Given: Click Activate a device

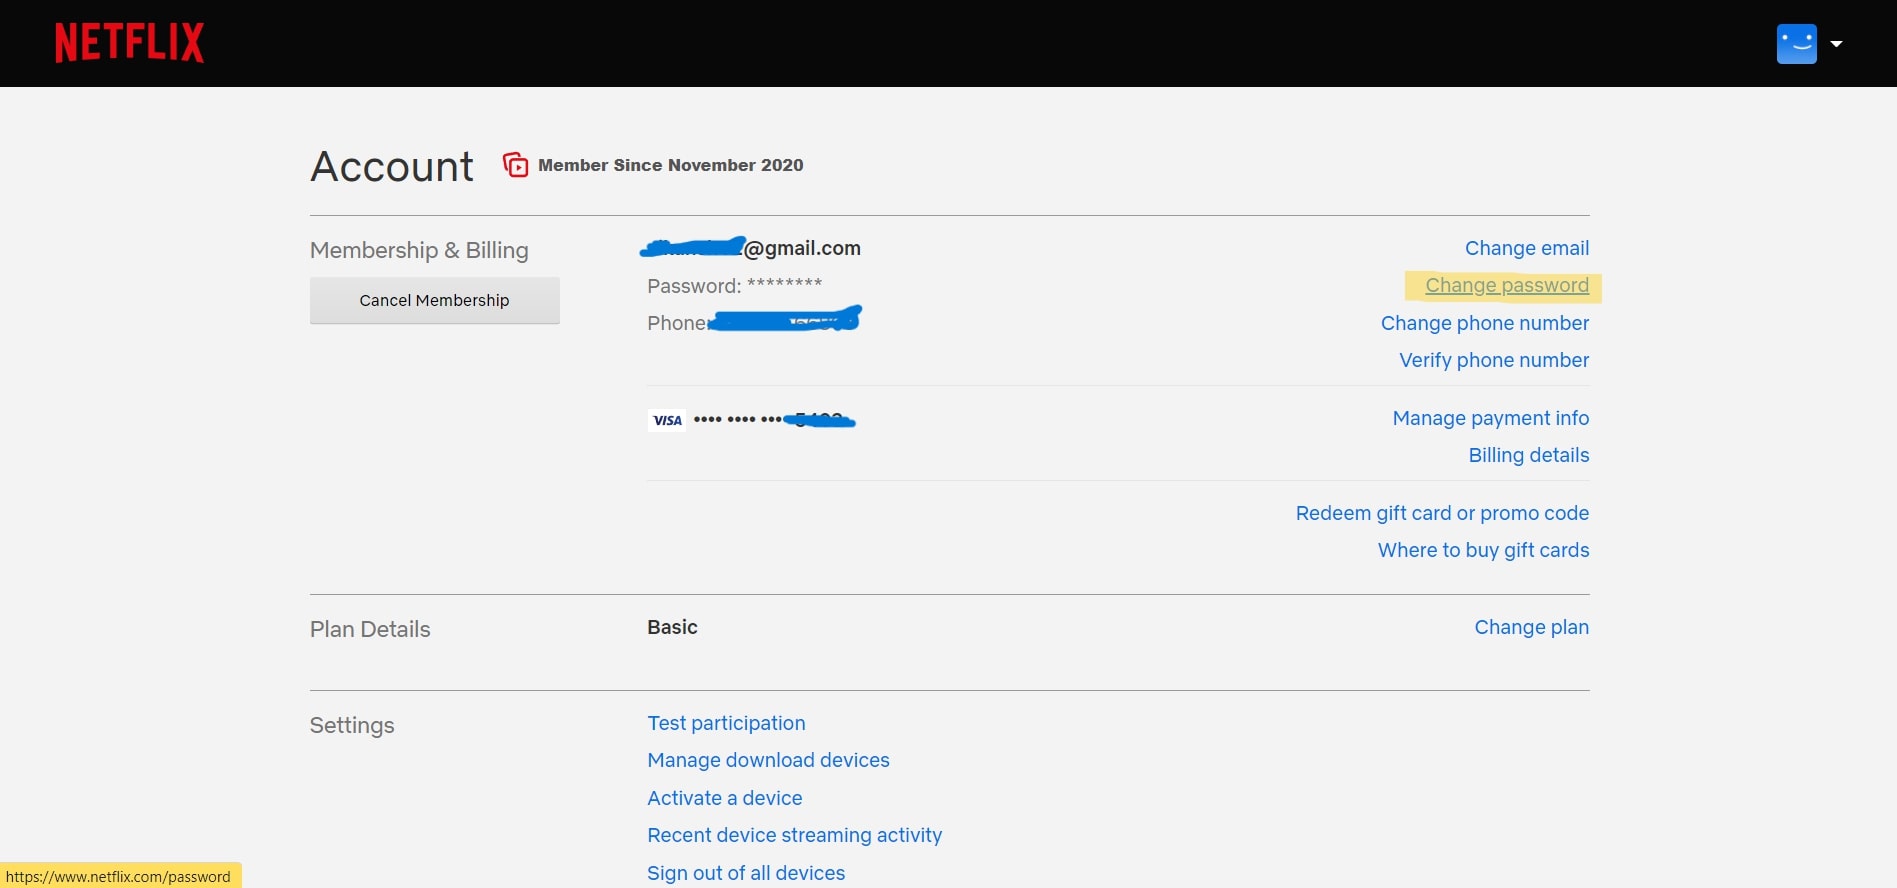Looking at the screenshot, I should (724, 798).
